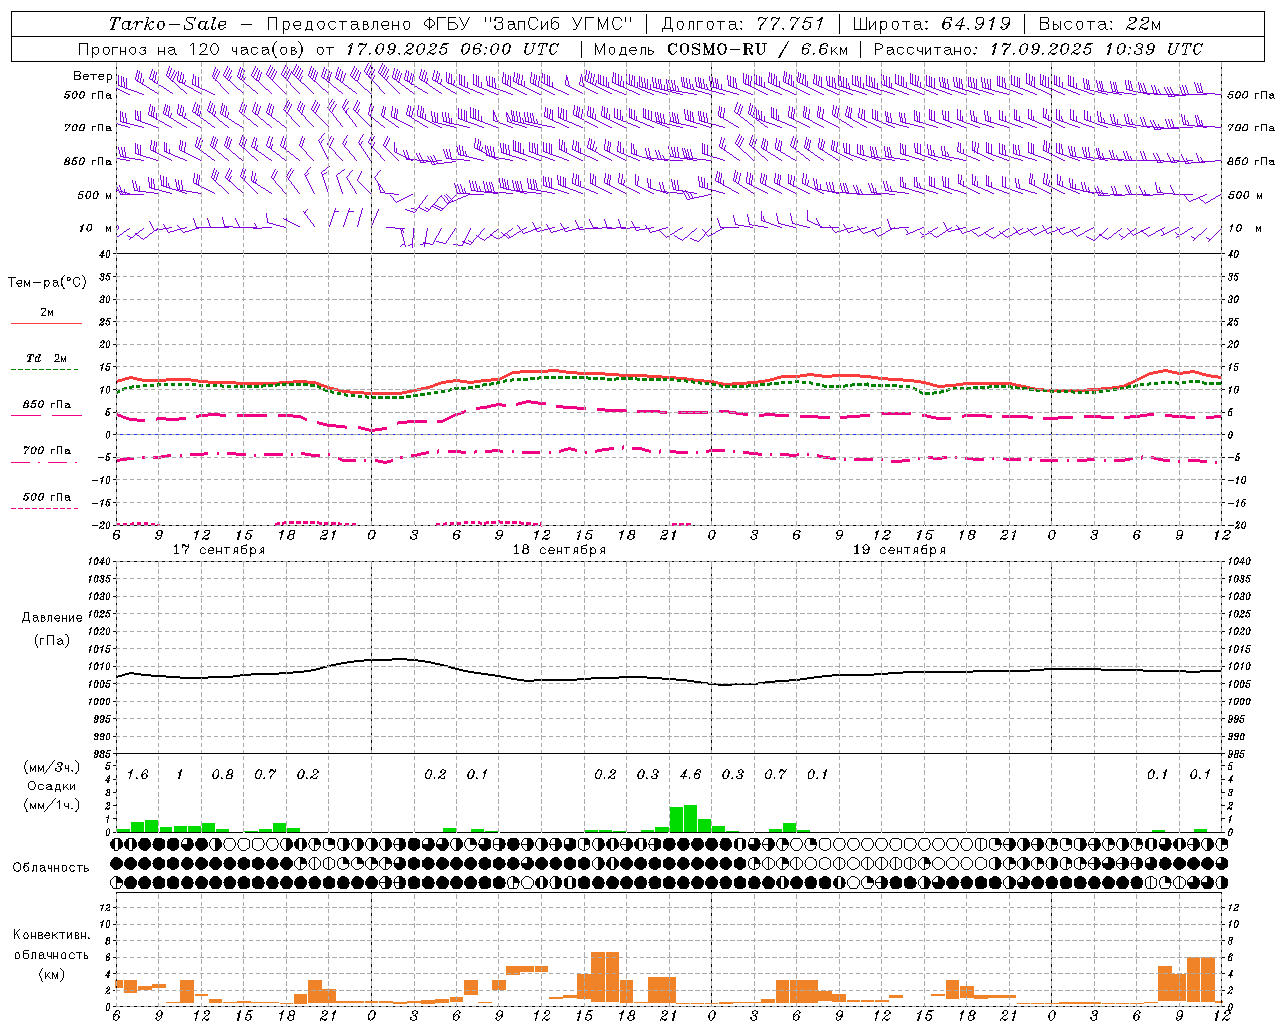Click the green dashed Td 2м legend line
Image resolution: width=1280 pixels, height=1024 pixels.
(44, 369)
